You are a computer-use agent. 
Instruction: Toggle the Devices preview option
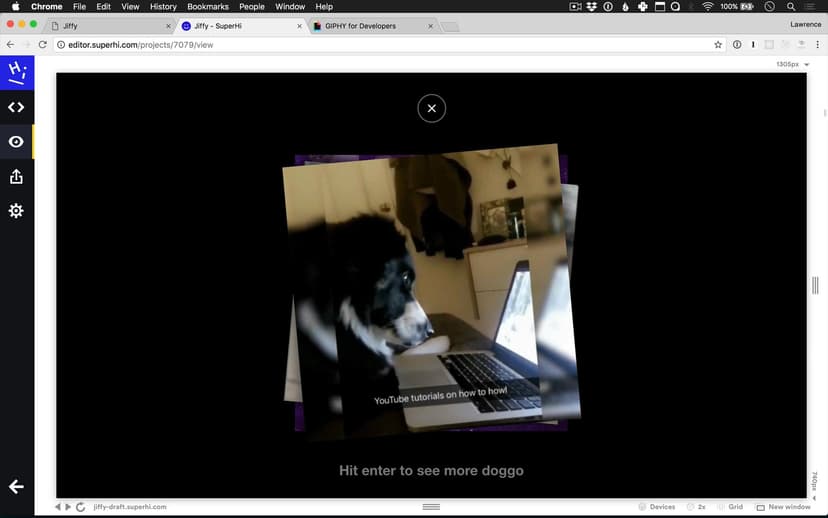coord(657,507)
